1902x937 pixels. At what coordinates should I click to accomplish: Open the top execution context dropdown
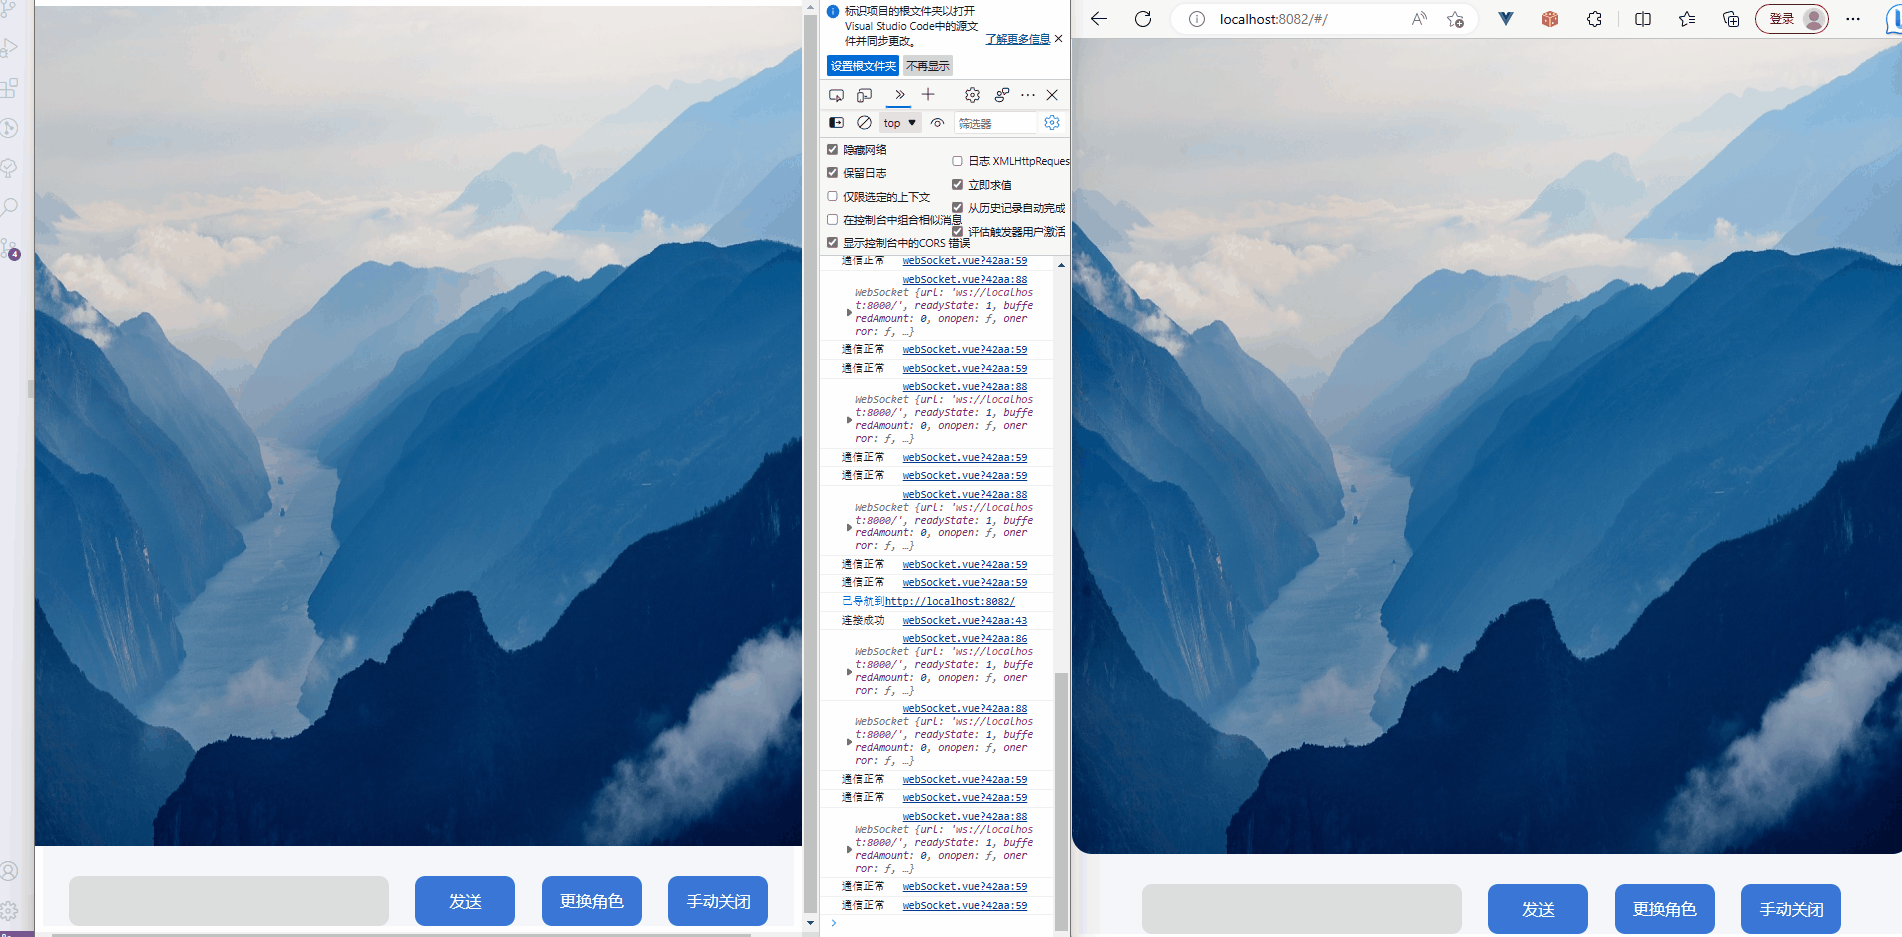pos(898,122)
